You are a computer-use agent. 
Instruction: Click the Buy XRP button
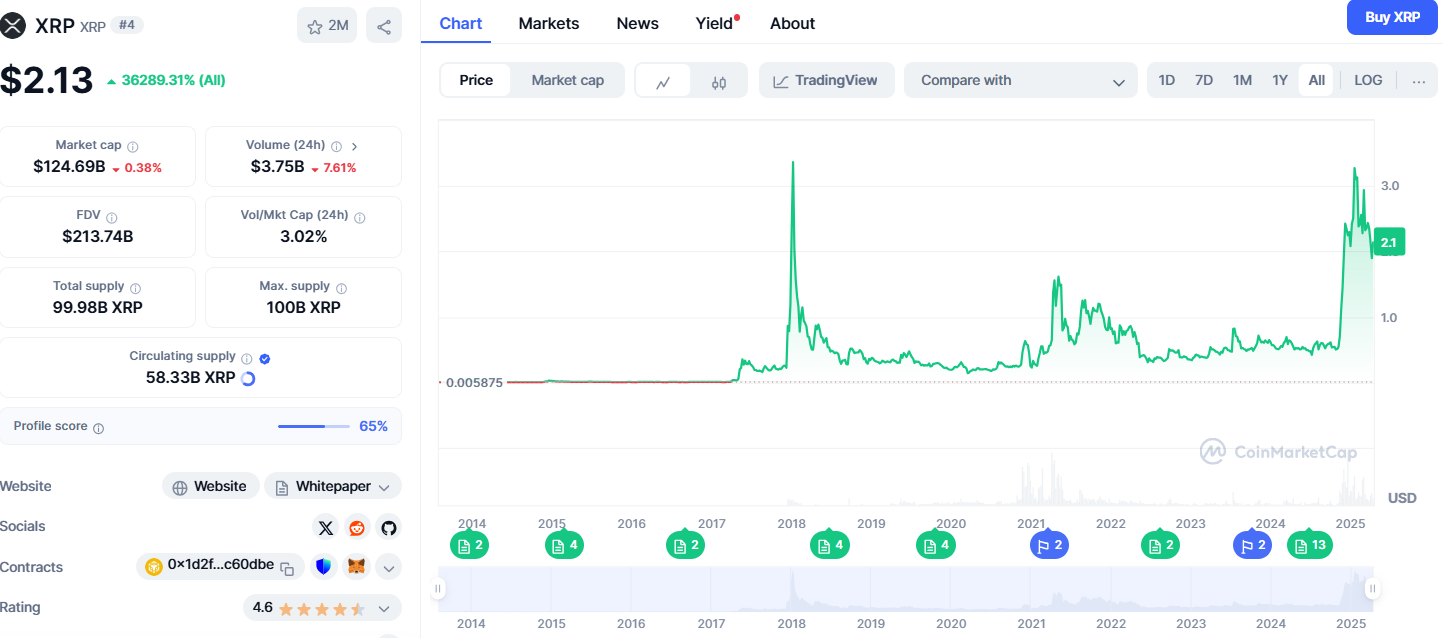1392,17
